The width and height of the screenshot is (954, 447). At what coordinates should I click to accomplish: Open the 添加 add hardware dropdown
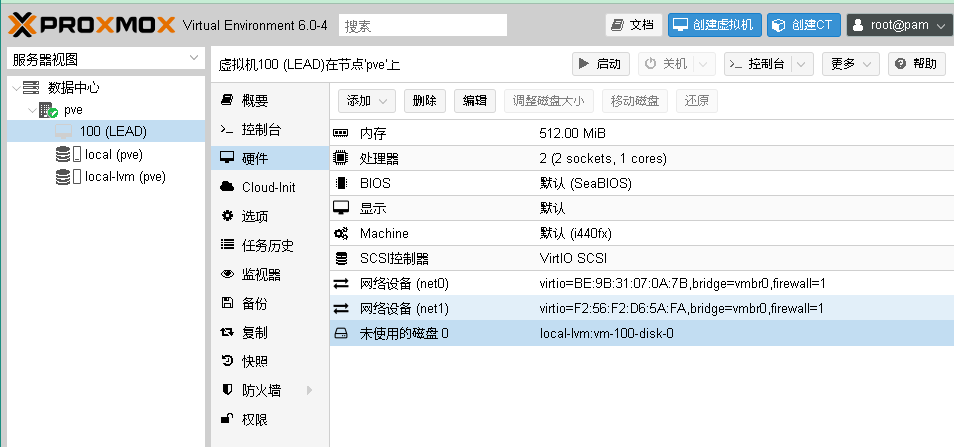tap(367, 101)
